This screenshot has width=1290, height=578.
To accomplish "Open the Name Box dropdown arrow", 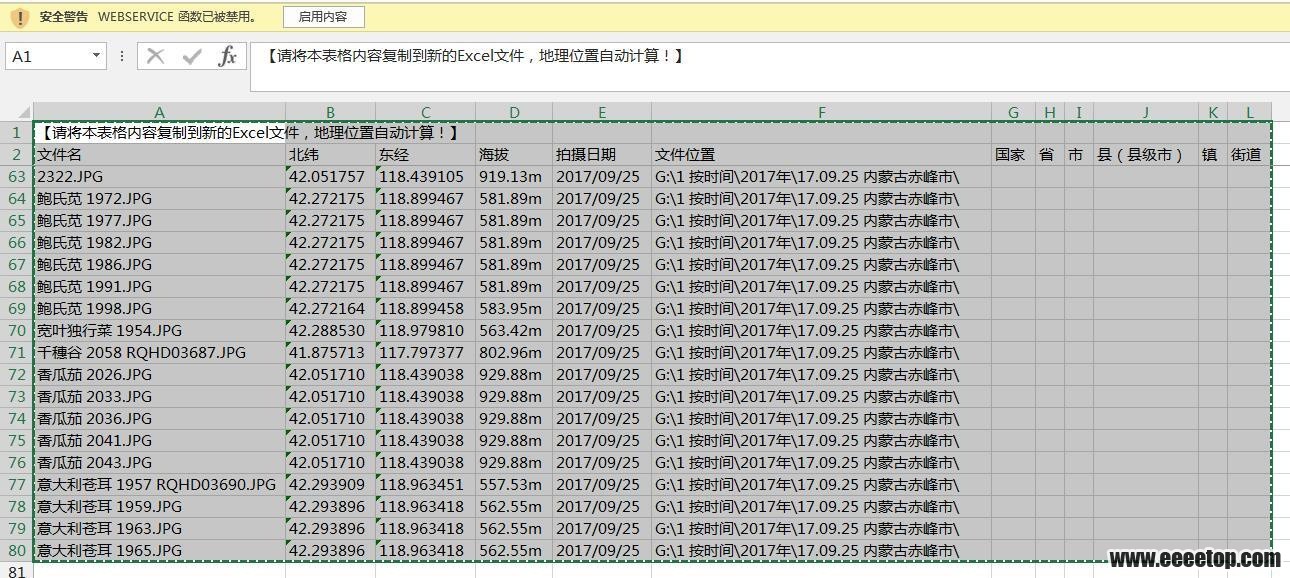I will 96,56.
